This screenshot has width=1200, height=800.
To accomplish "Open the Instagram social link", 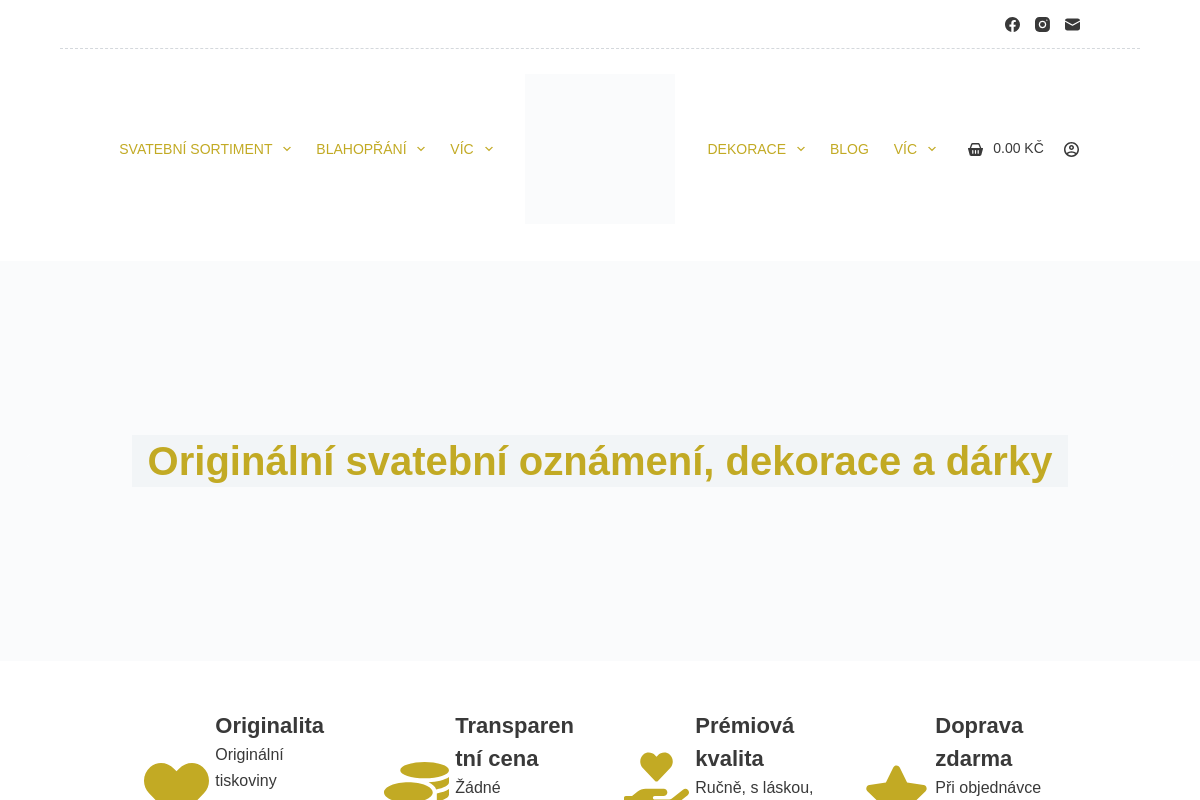I will pyautogui.click(x=1042, y=24).
